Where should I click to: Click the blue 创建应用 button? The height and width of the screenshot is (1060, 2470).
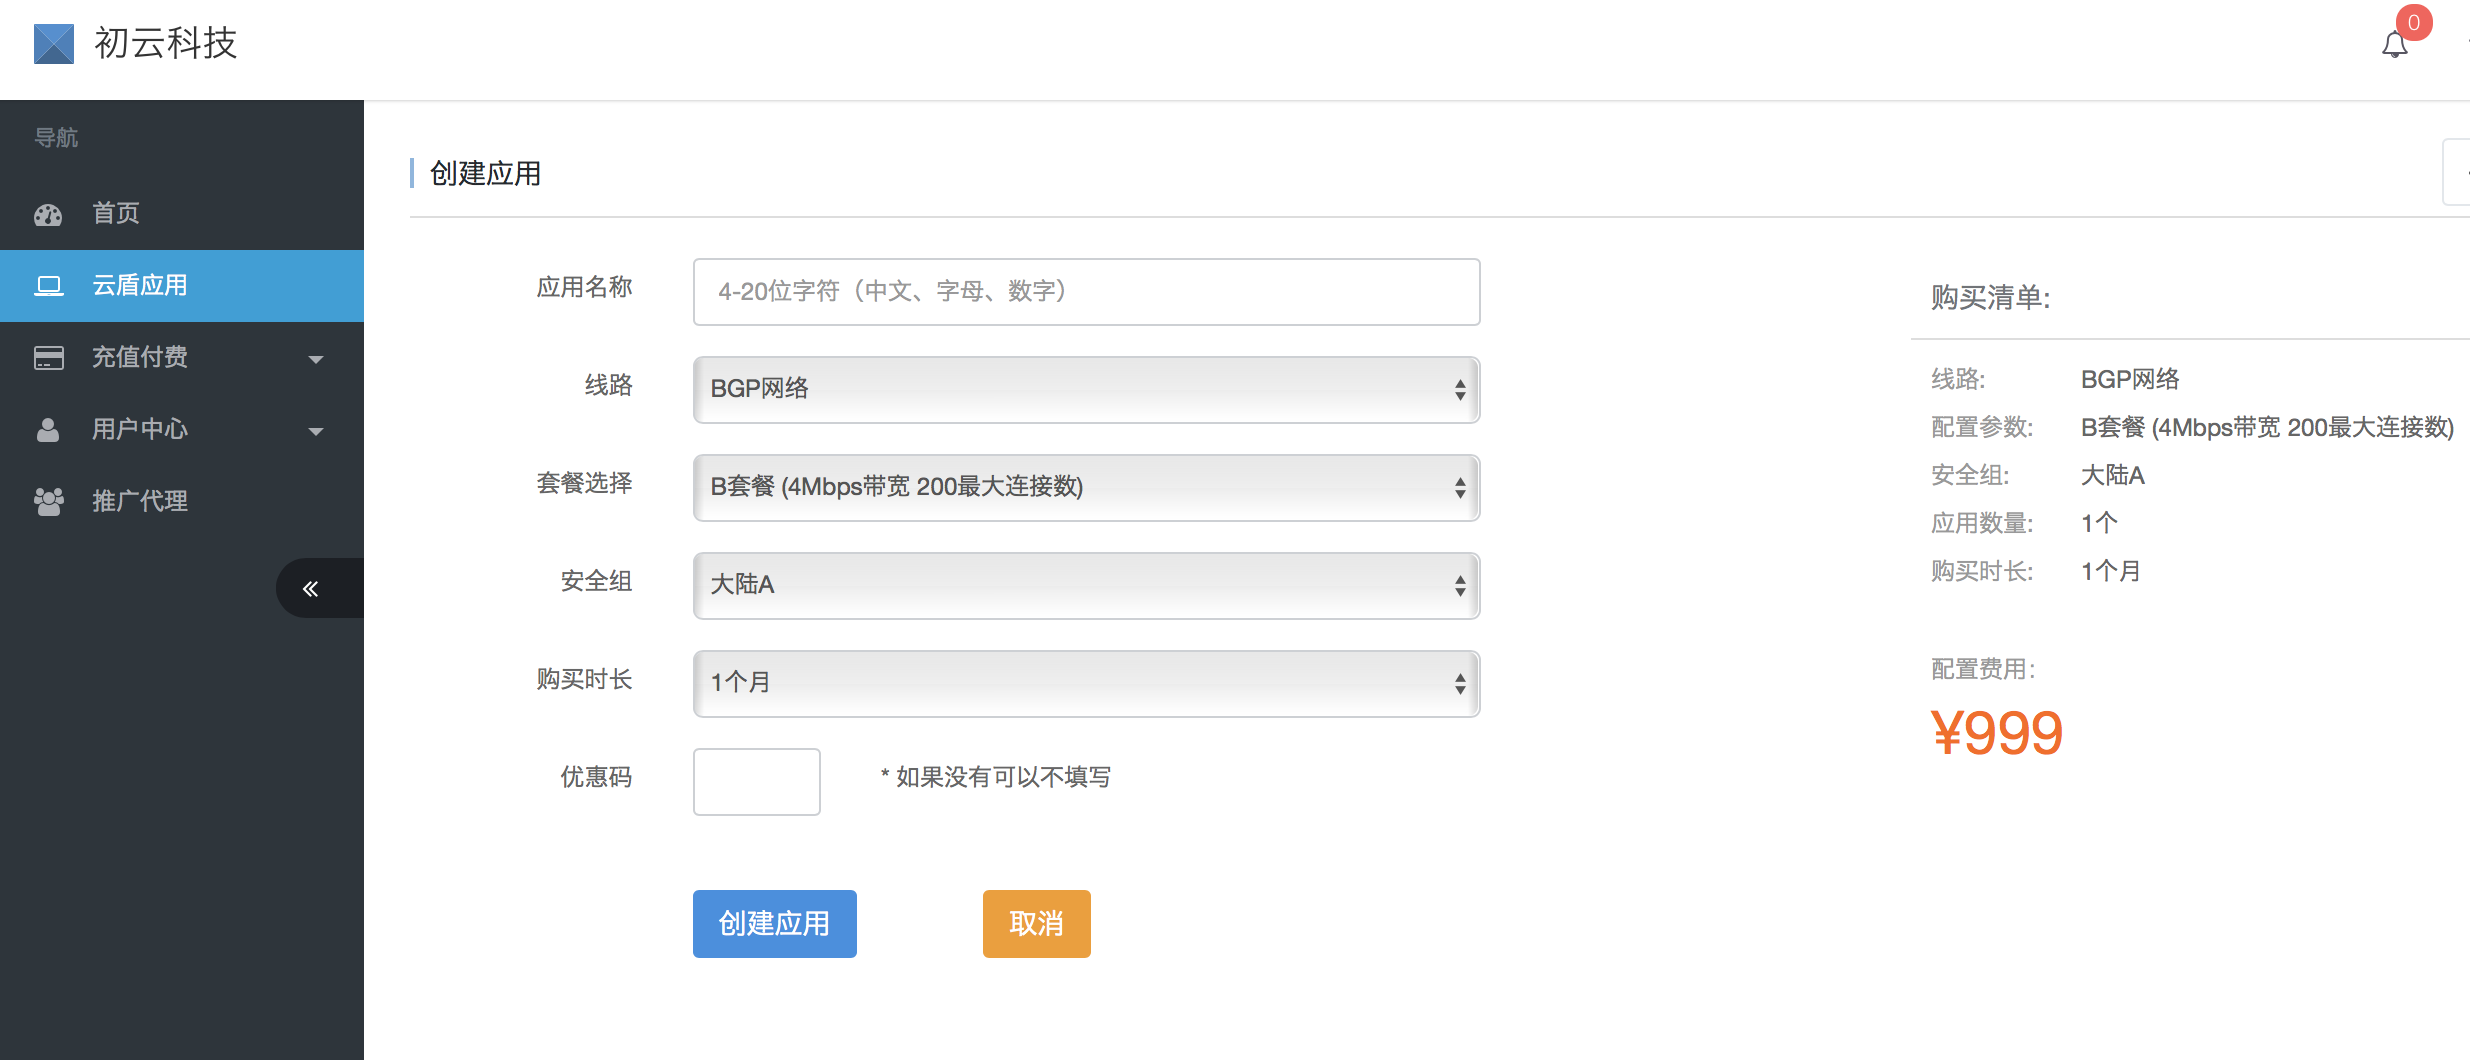tap(774, 924)
